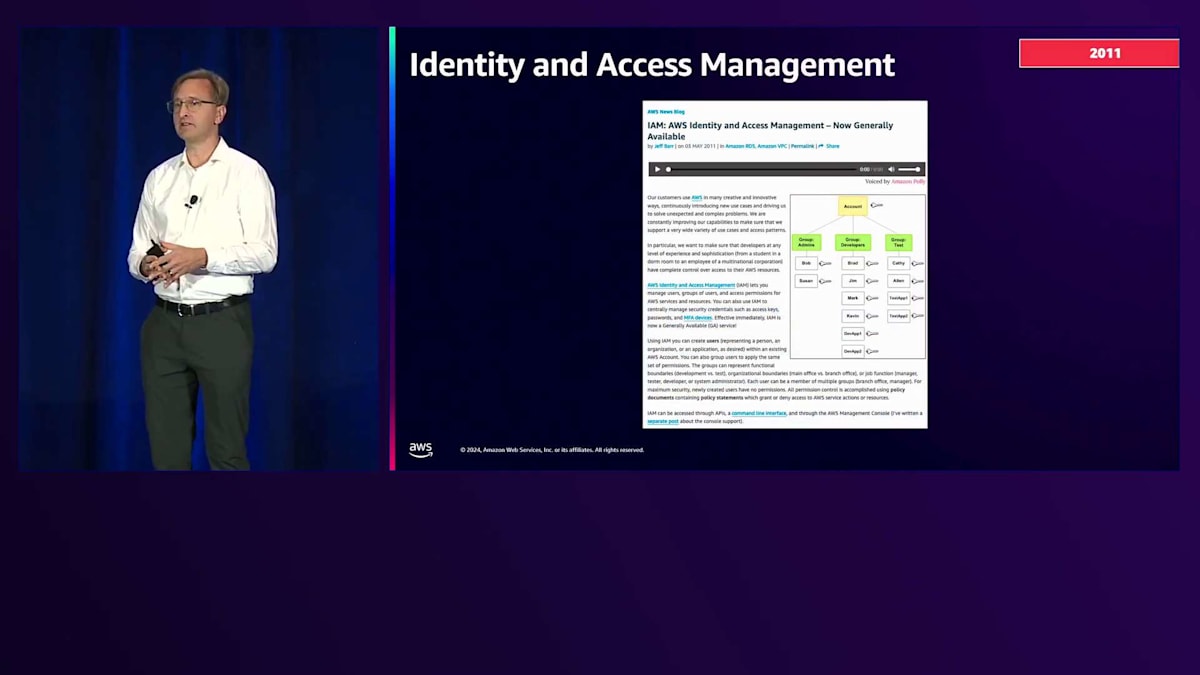Select the Bob user box

click(x=806, y=263)
